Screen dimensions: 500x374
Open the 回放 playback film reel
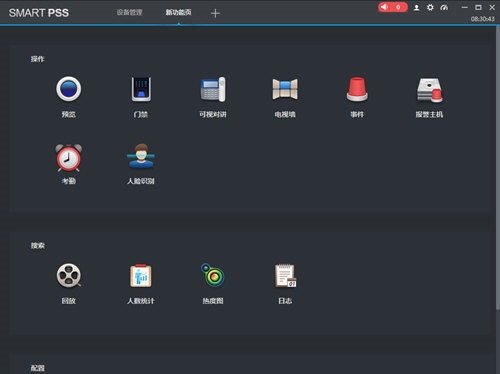coord(68,276)
